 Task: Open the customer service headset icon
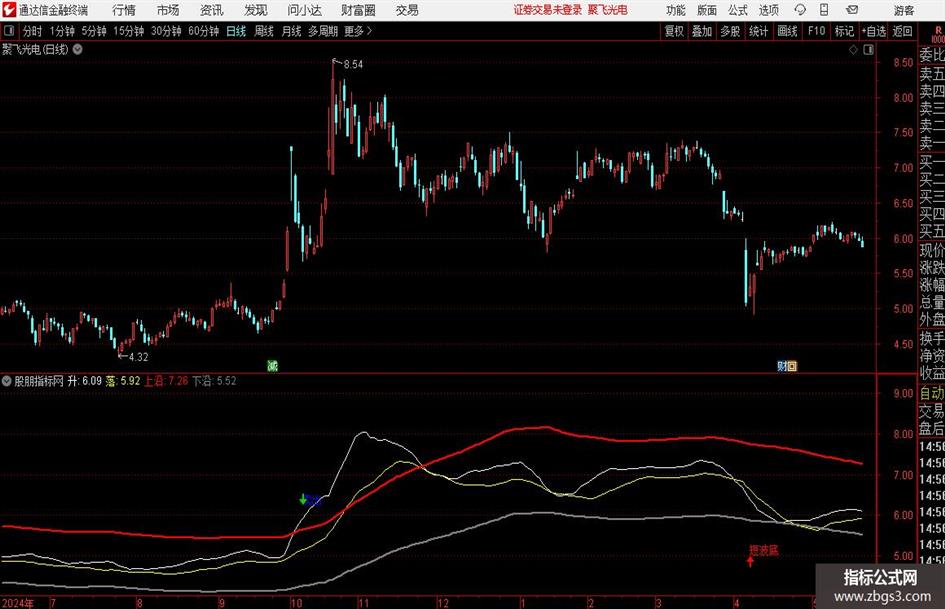[x=800, y=10]
